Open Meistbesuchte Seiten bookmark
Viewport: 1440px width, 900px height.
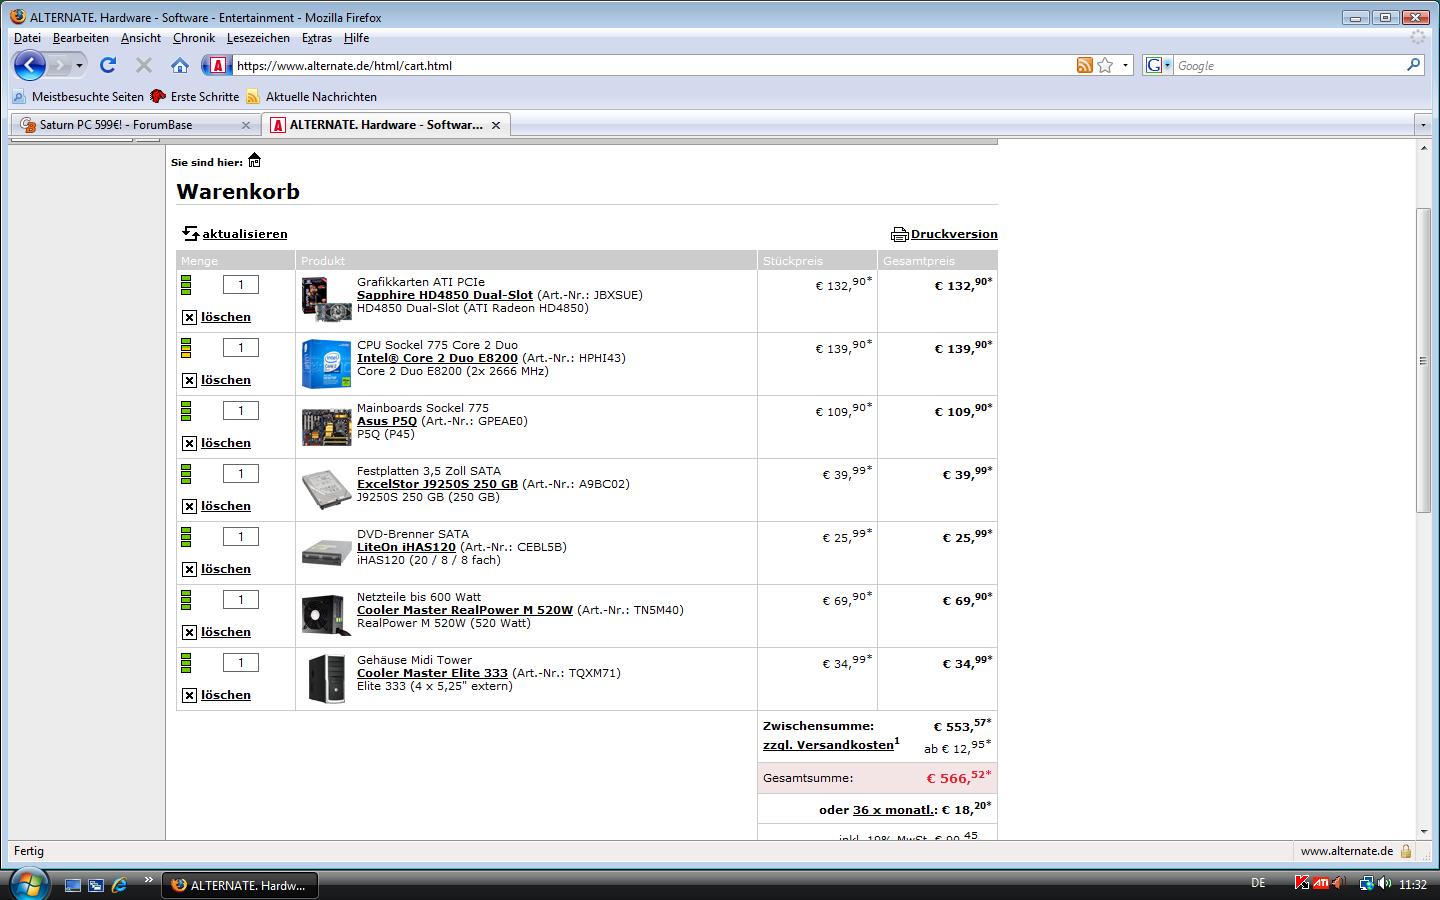coord(78,97)
